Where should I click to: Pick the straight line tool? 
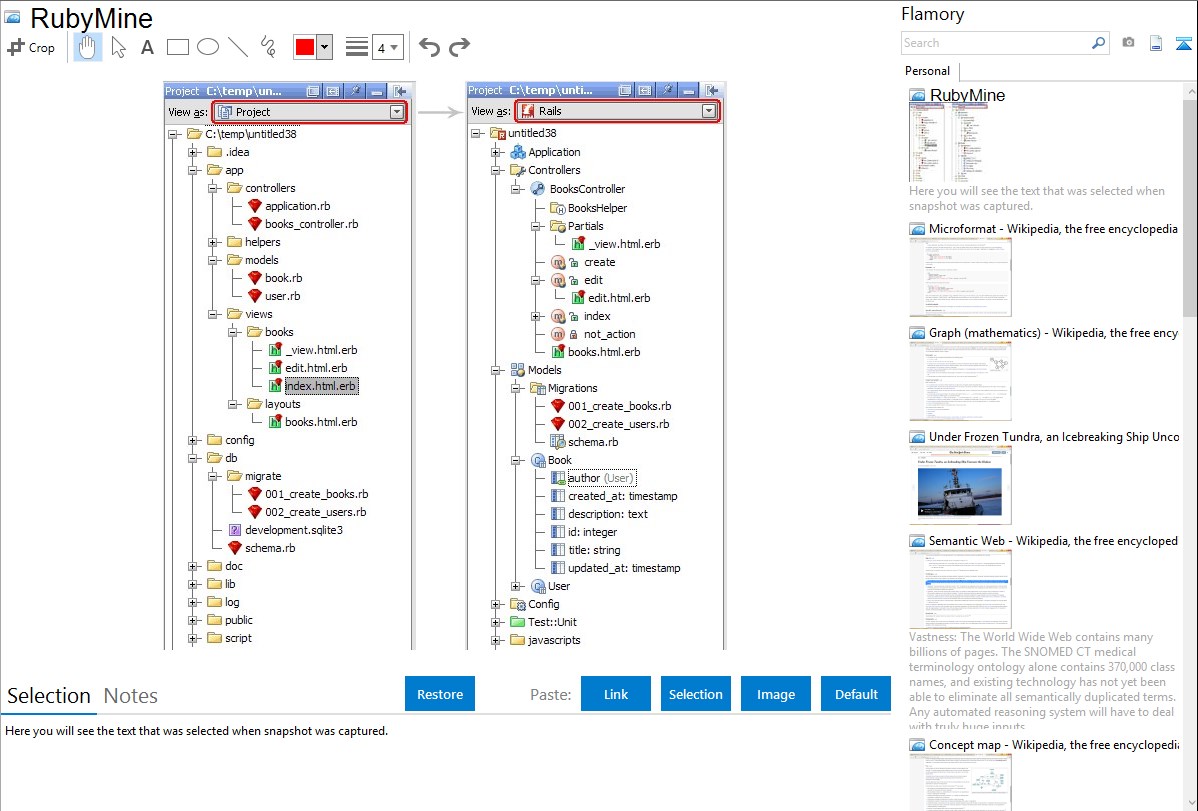pyautogui.click(x=238, y=47)
